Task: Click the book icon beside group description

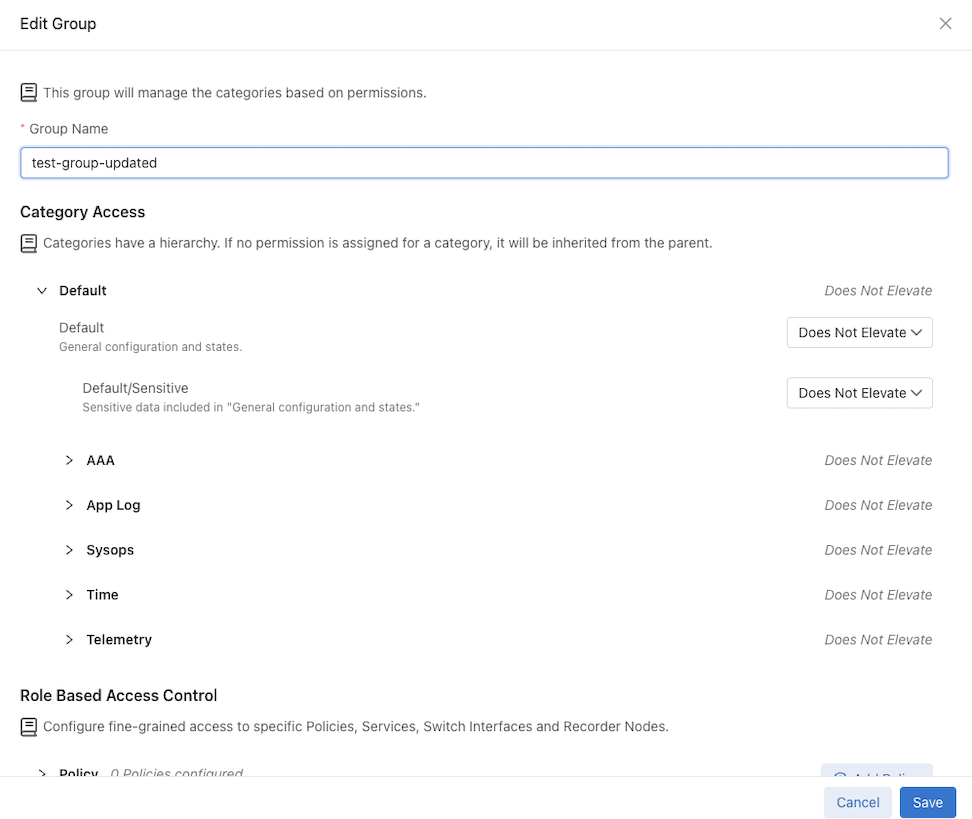Action: (29, 93)
